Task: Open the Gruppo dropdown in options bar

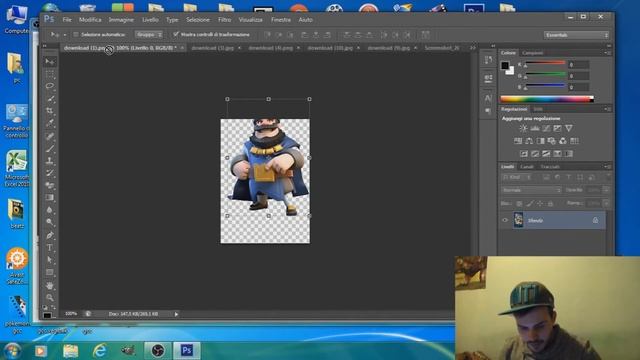Action: pyautogui.click(x=149, y=35)
